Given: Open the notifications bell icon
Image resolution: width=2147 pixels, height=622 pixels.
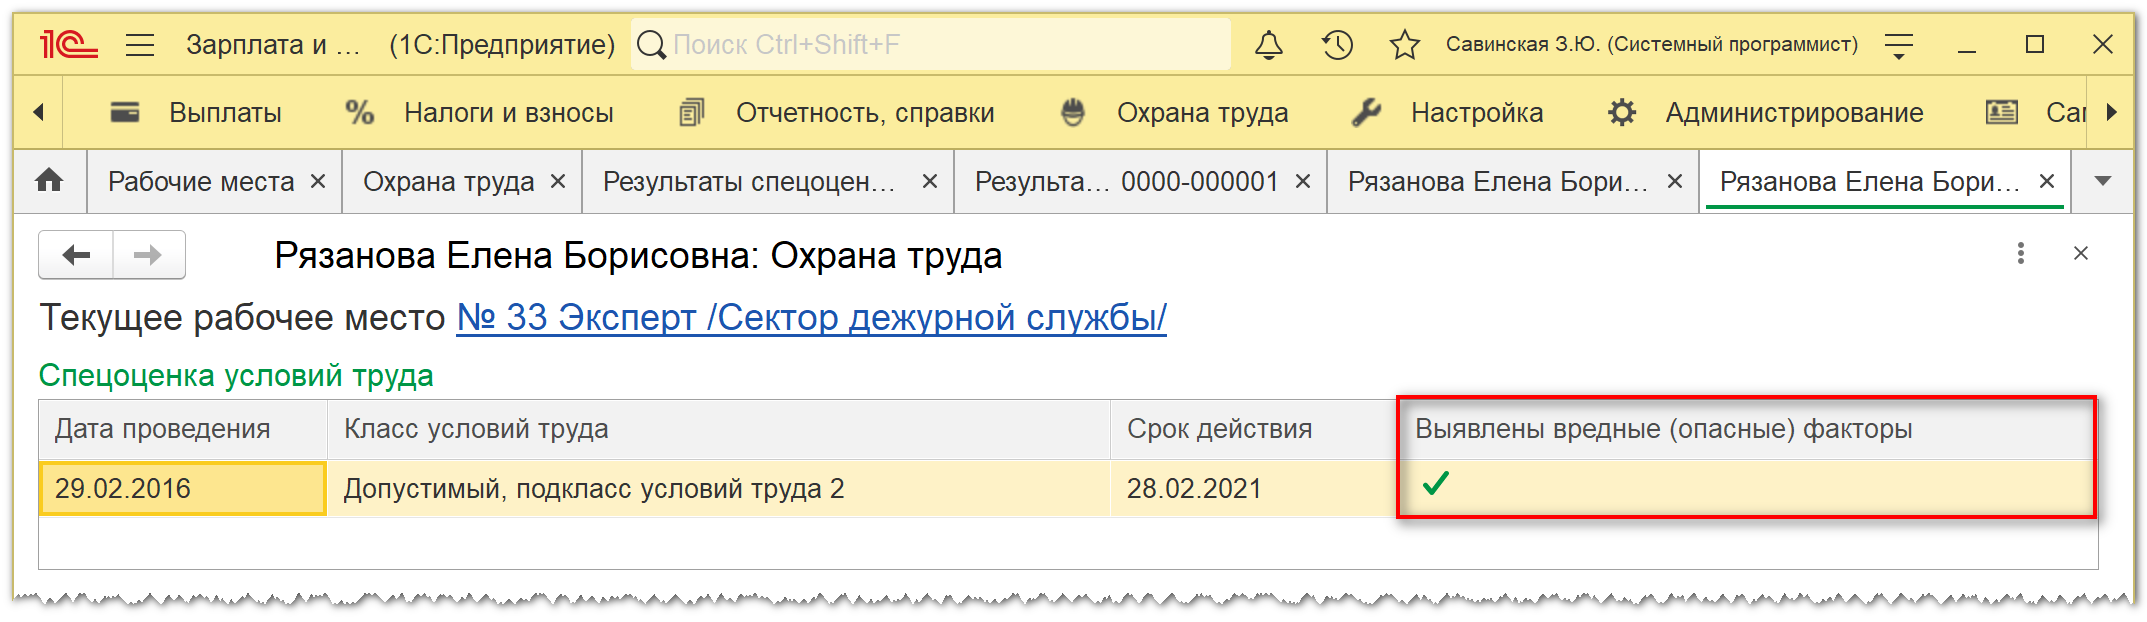Looking at the screenshot, I should point(1269,45).
